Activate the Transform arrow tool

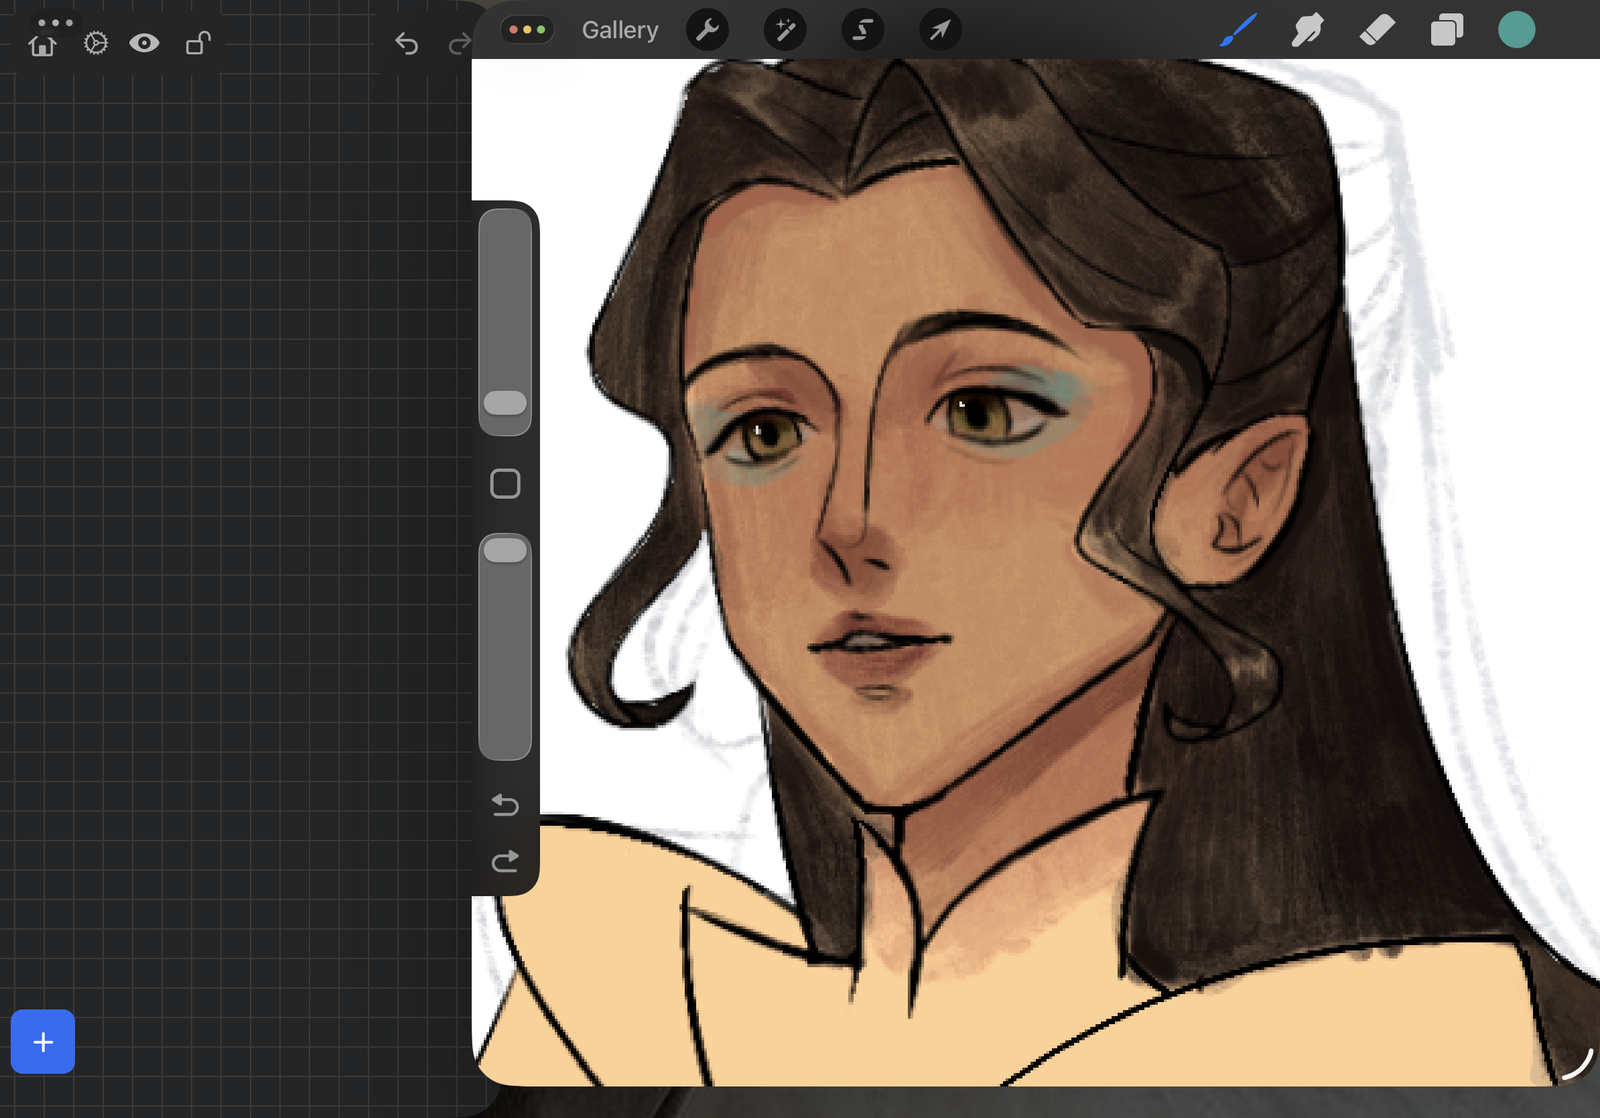(x=940, y=30)
